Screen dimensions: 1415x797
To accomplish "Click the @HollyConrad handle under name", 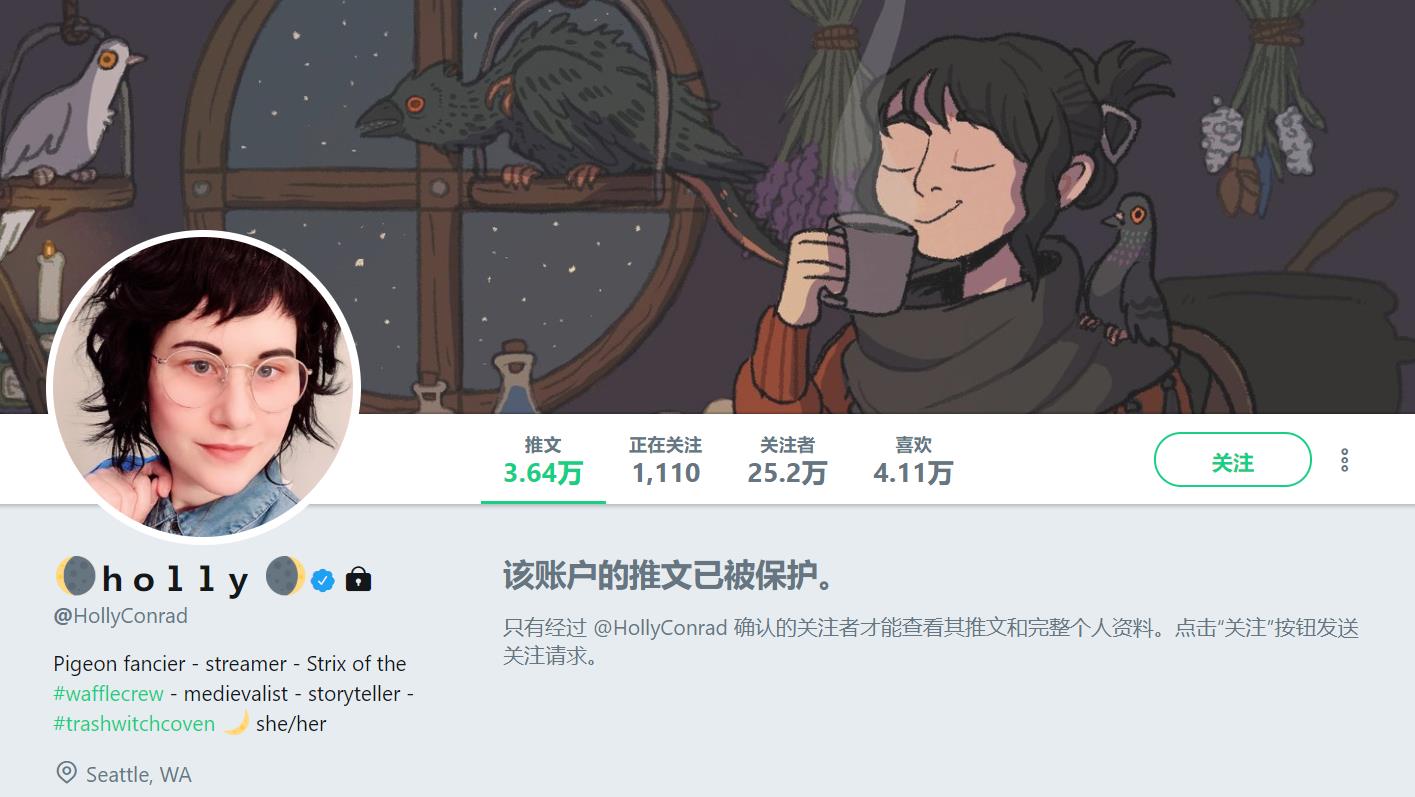I will 121,616.
